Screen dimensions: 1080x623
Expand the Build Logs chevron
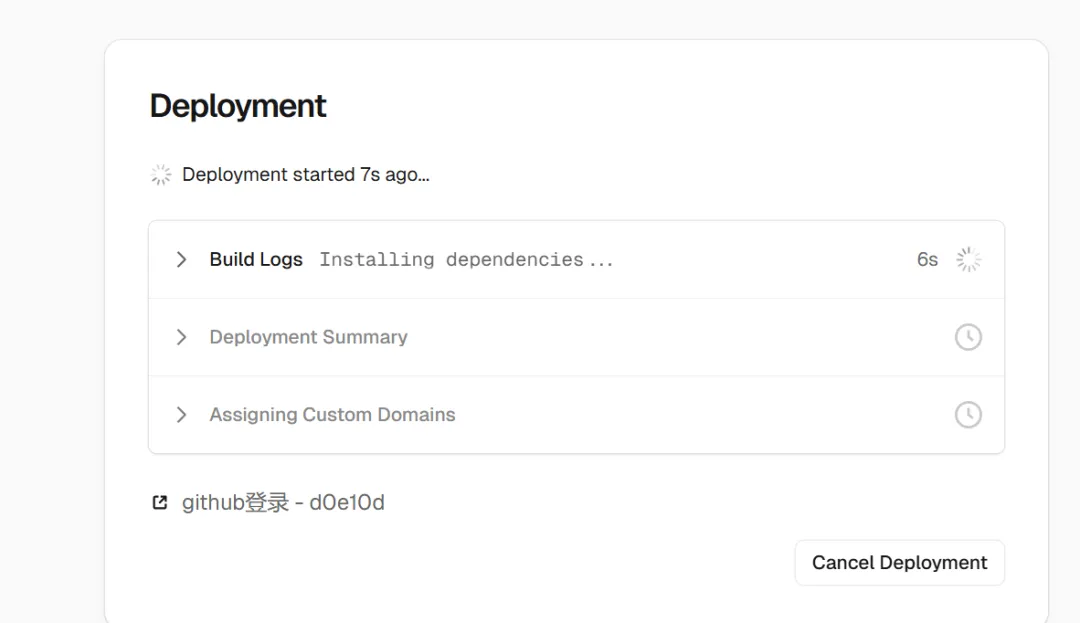click(x=181, y=260)
